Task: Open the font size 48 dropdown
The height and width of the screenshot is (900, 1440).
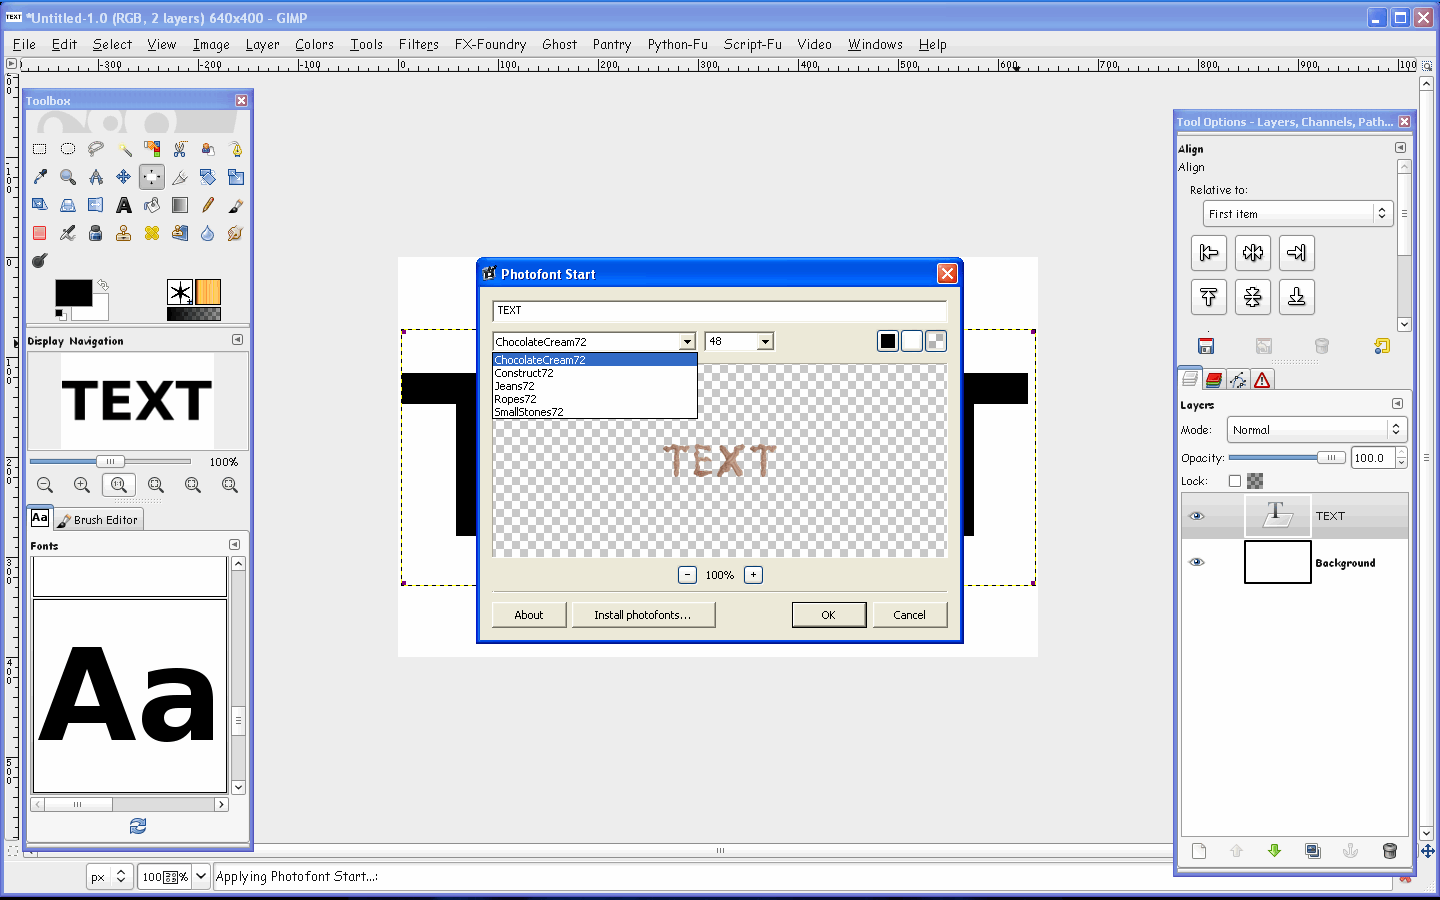Action: (765, 342)
